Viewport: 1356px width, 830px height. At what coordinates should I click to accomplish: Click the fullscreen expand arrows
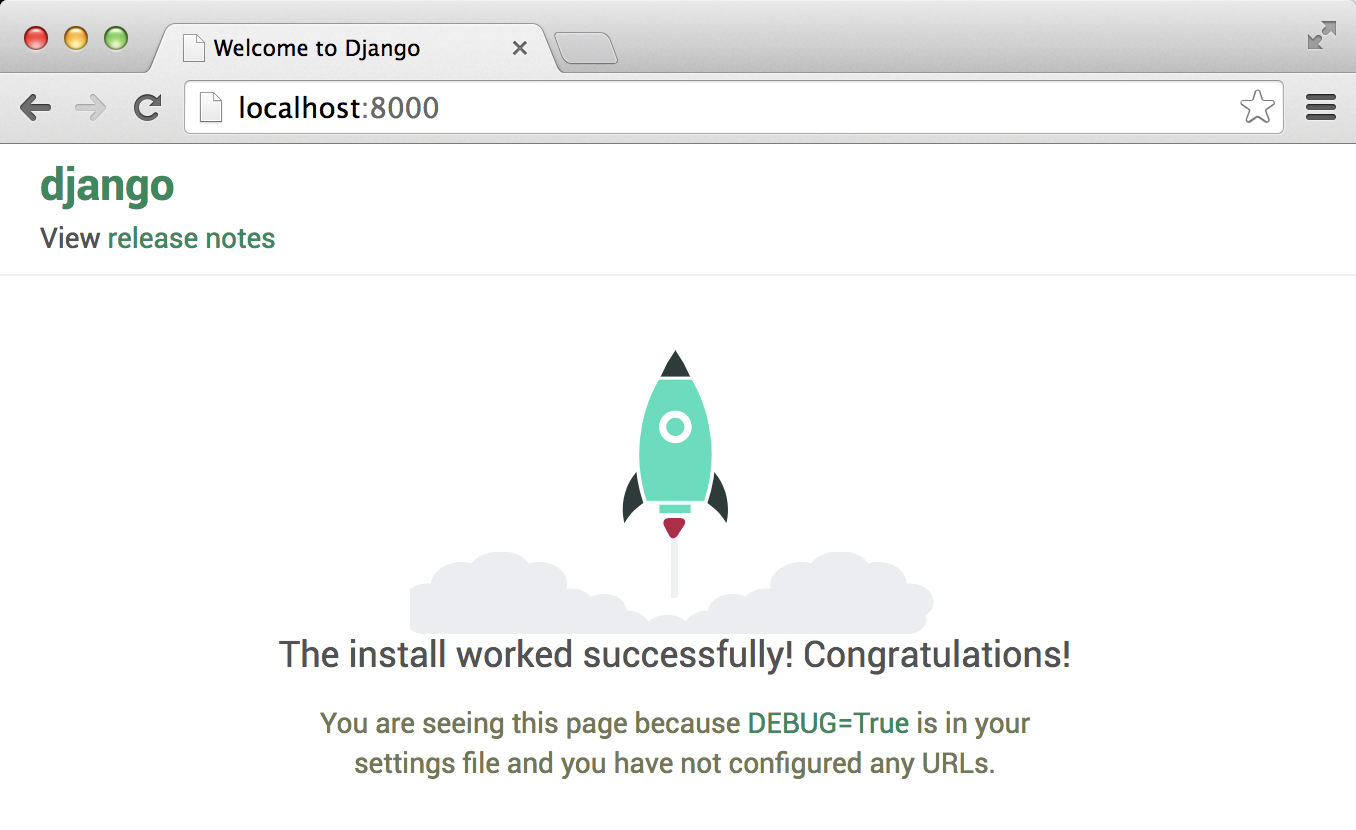pyautogui.click(x=1322, y=35)
